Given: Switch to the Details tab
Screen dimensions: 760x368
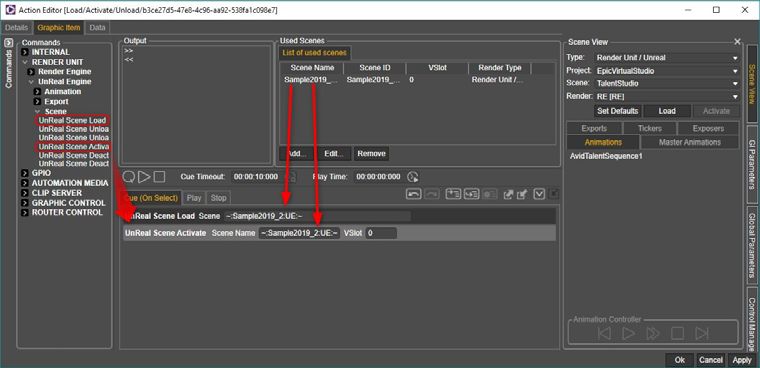Looking at the screenshot, I should [16, 28].
